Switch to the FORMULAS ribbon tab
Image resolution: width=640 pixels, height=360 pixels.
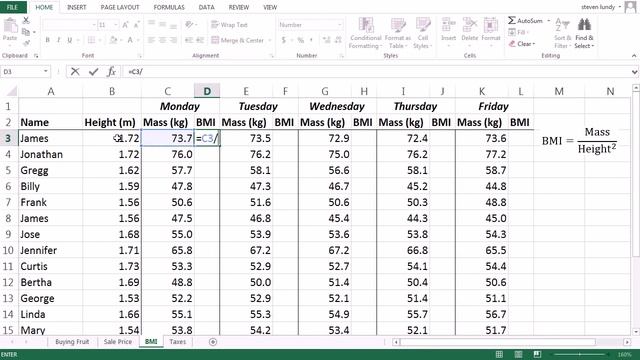click(x=169, y=7)
